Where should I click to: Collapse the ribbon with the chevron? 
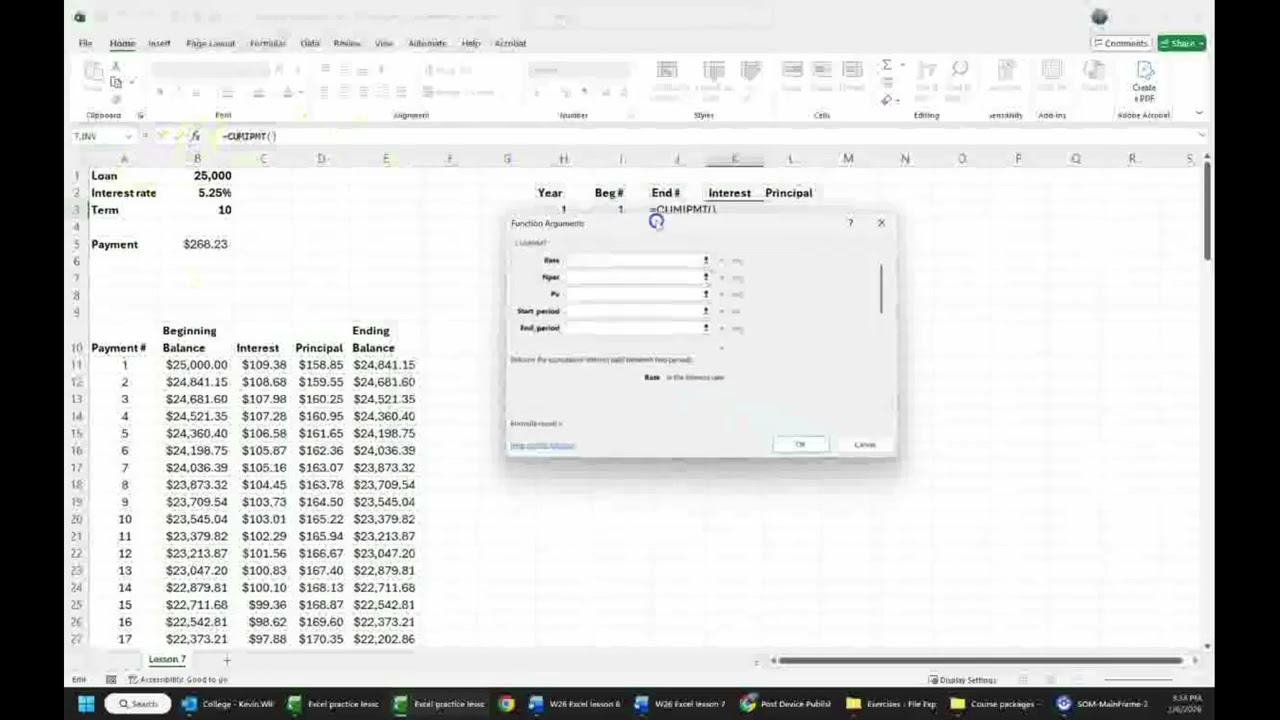1199,114
